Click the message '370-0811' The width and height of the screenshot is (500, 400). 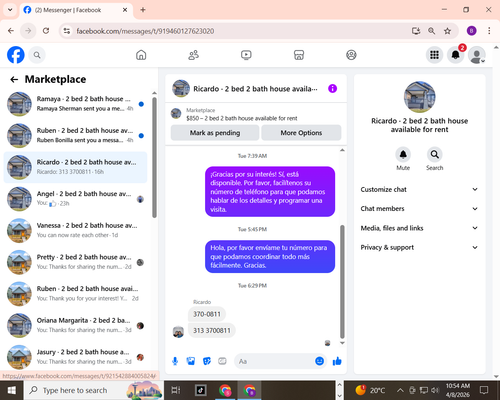point(207,314)
